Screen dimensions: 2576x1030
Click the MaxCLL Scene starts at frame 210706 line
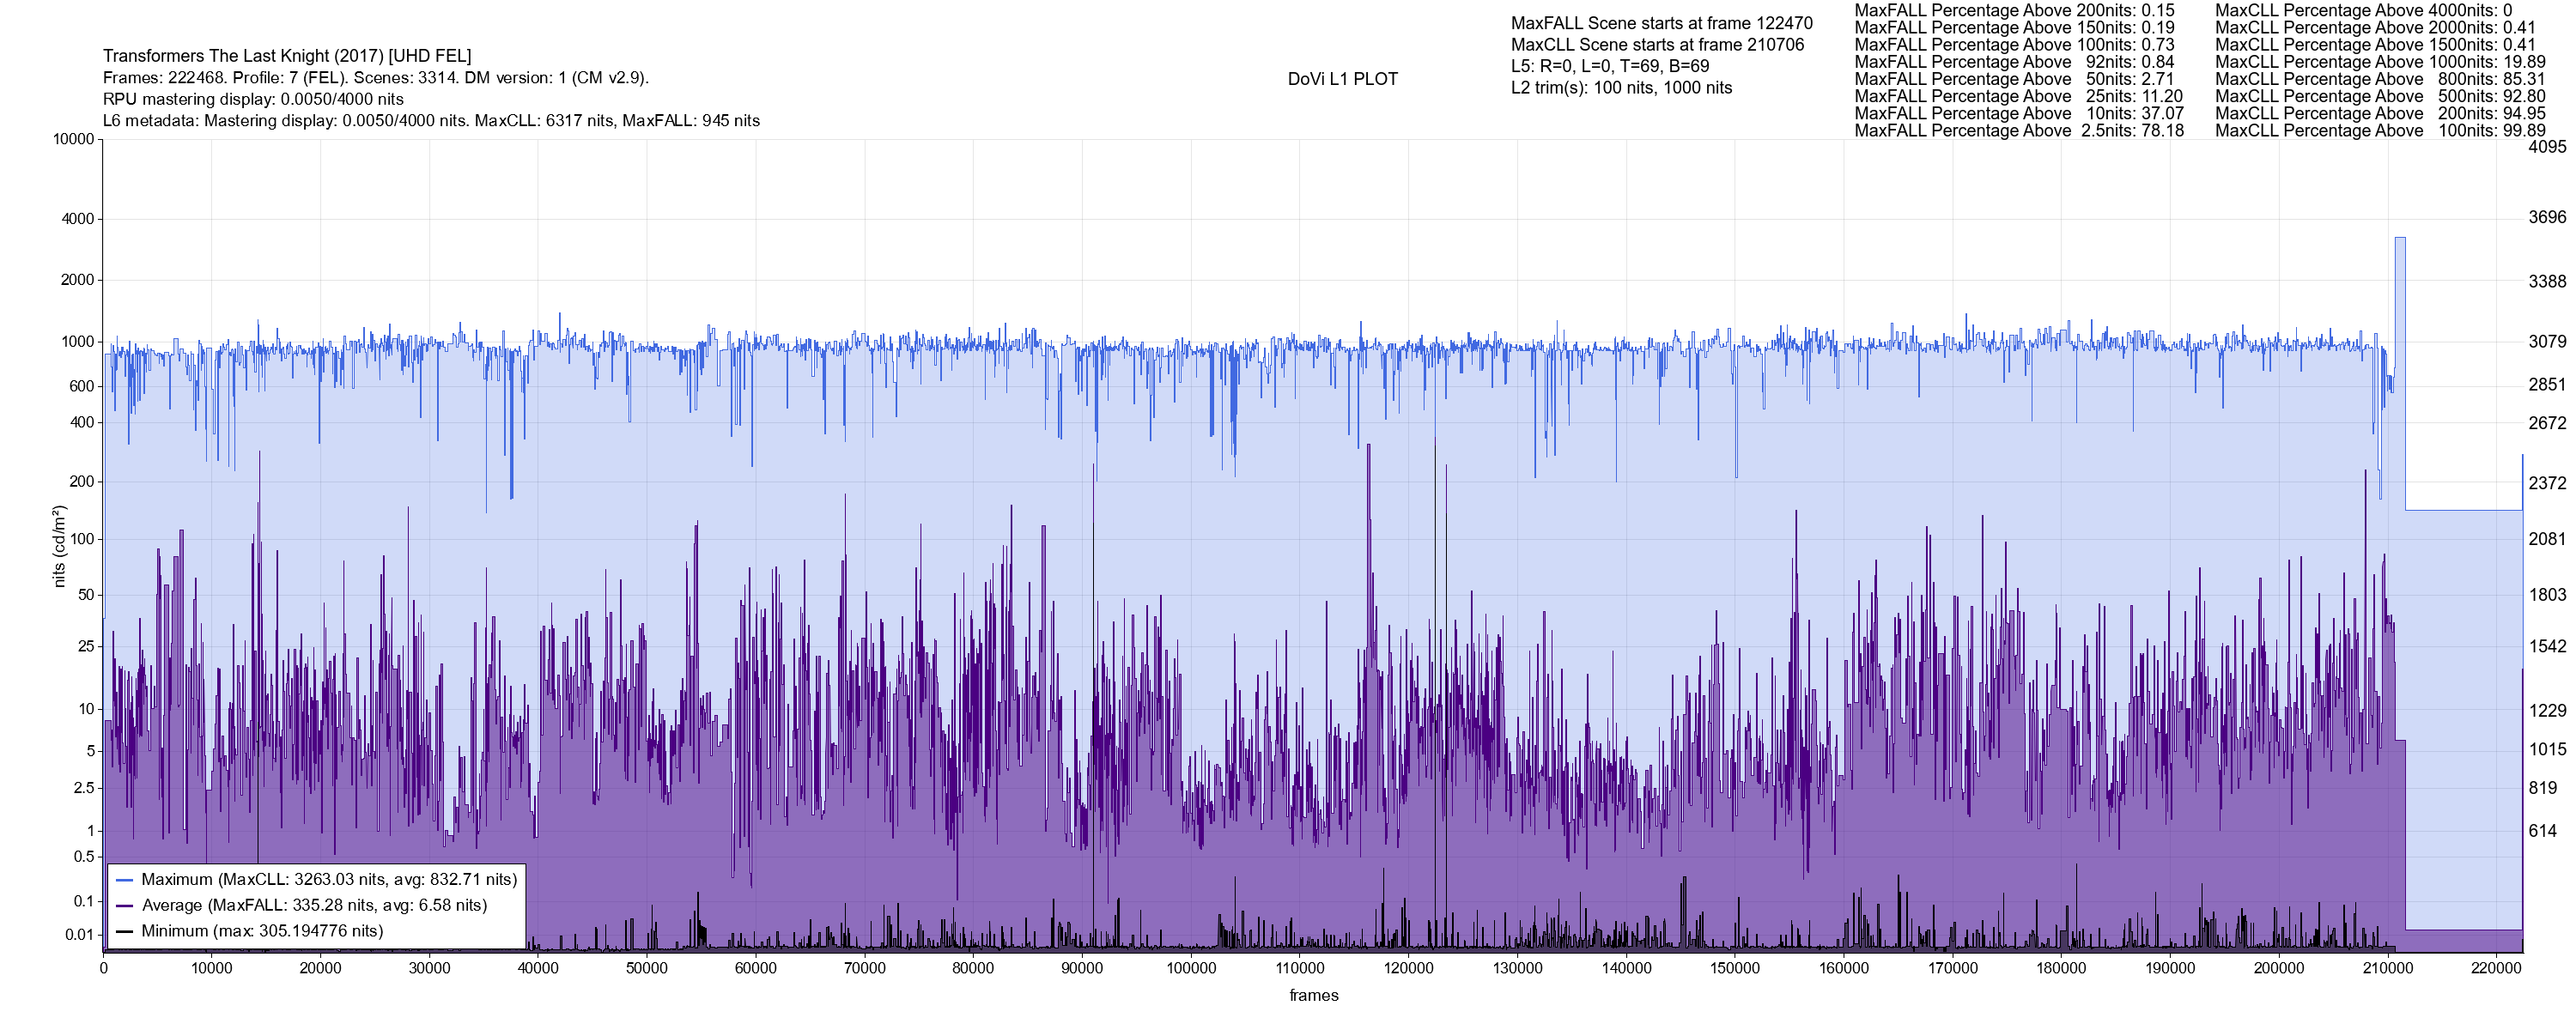tap(1657, 45)
